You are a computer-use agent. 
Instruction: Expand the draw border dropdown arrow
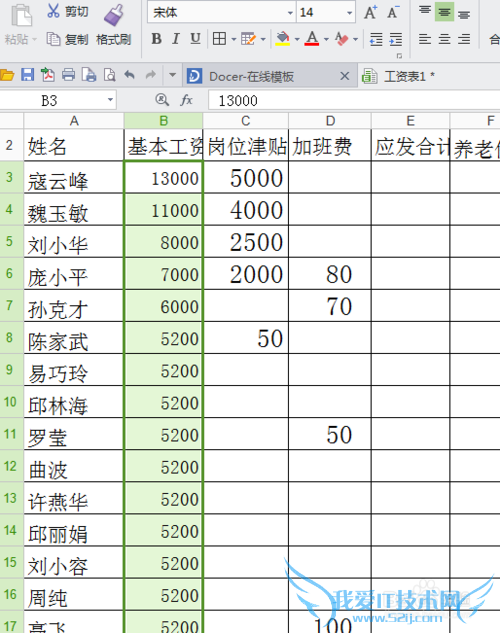point(263,39)
